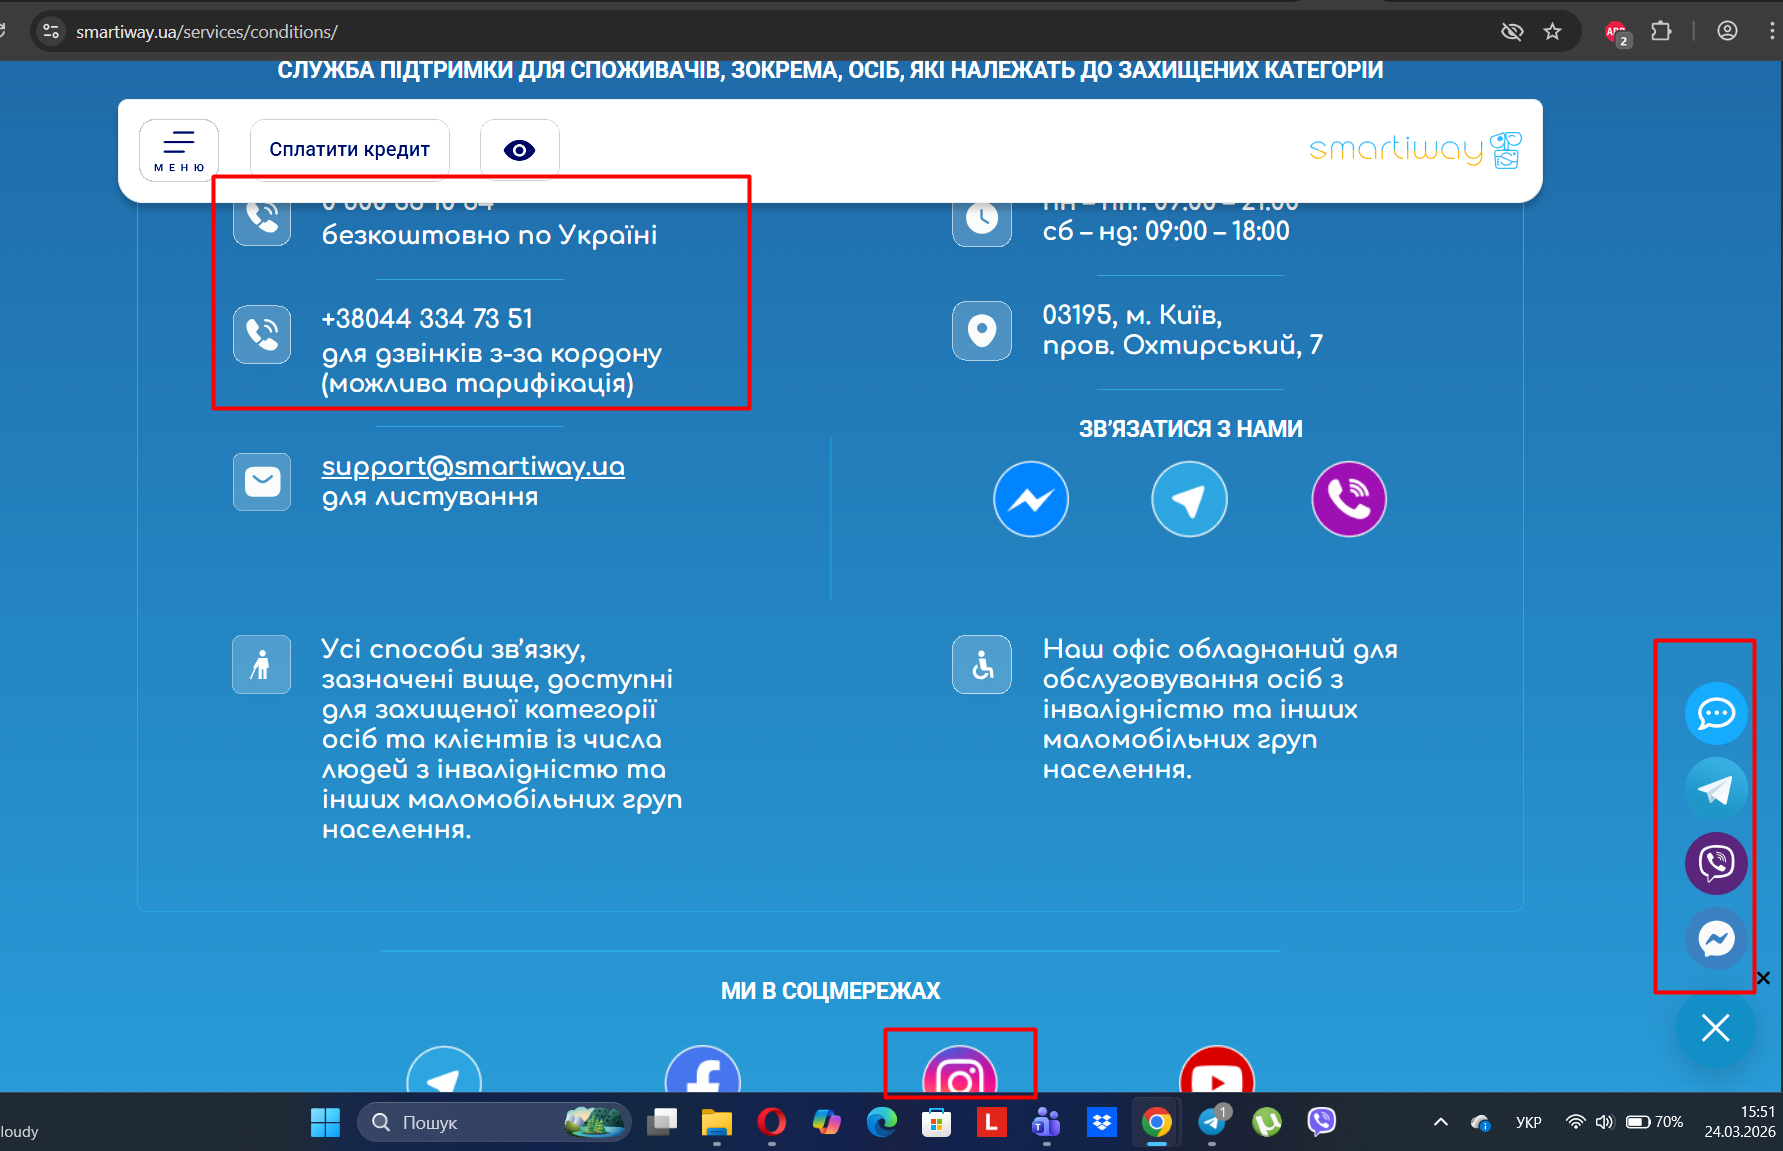Click the map pin location icon
1783x1151 pixels.
982,330
